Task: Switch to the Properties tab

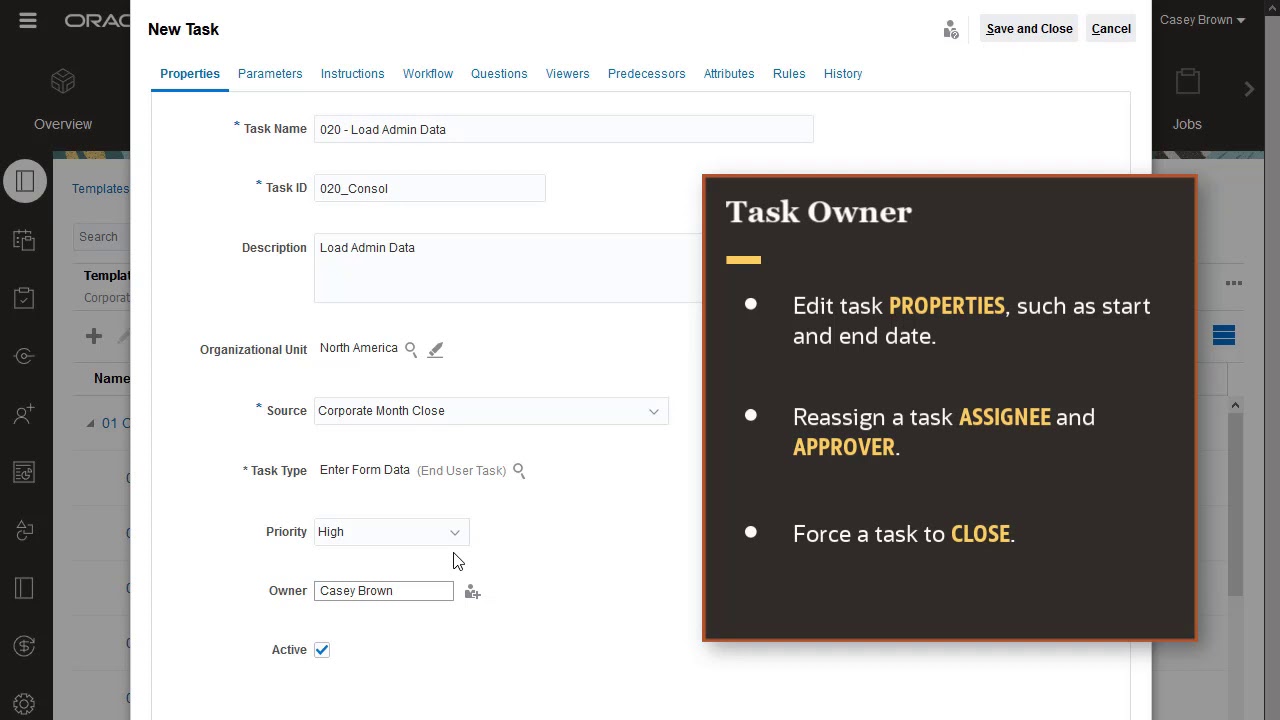Action: pyautogui.click(x=190, y=74)
